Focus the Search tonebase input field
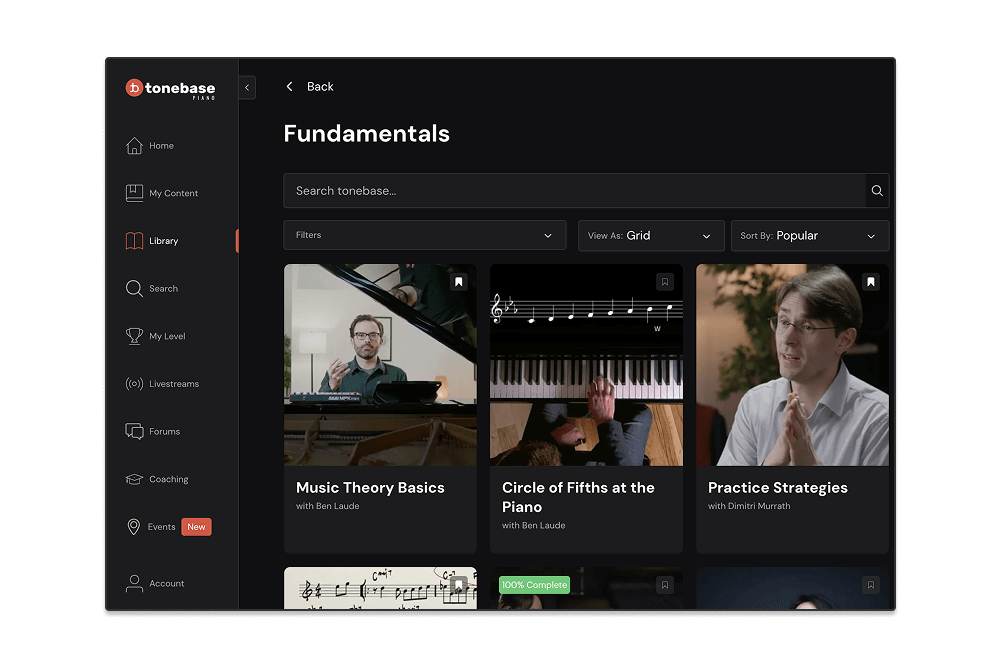Screen dimensions: 1000x667 pyautogui.click(x=575, y=191)
